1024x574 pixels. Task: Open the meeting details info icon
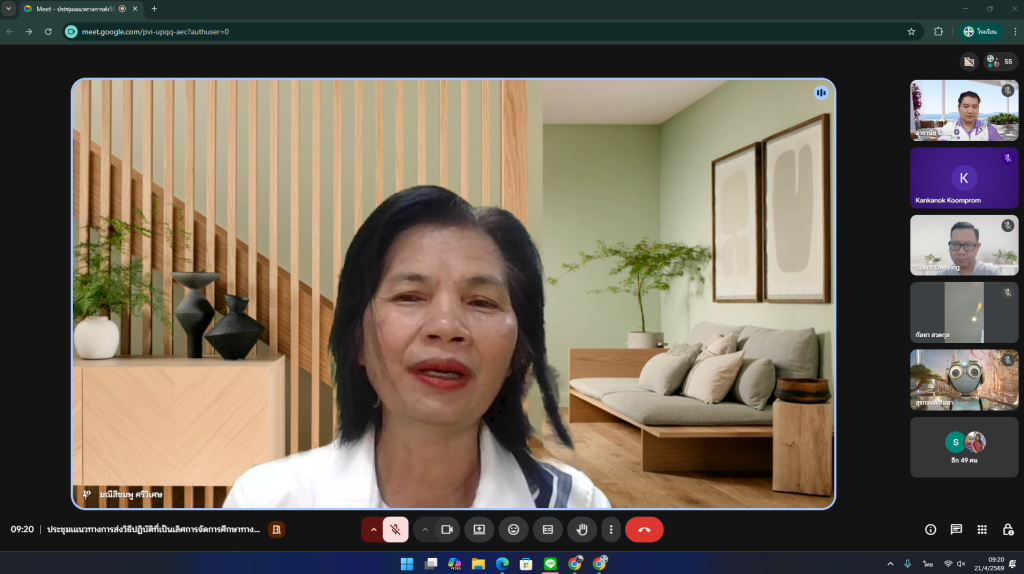tap(930, 529)
